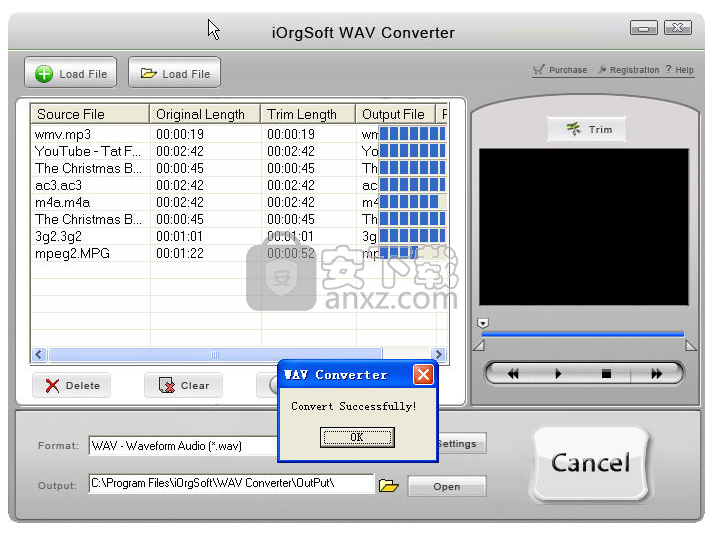Delete the selected file with Delete button
The height and width of the screenshot is (545, 709).
pos(71,385)
